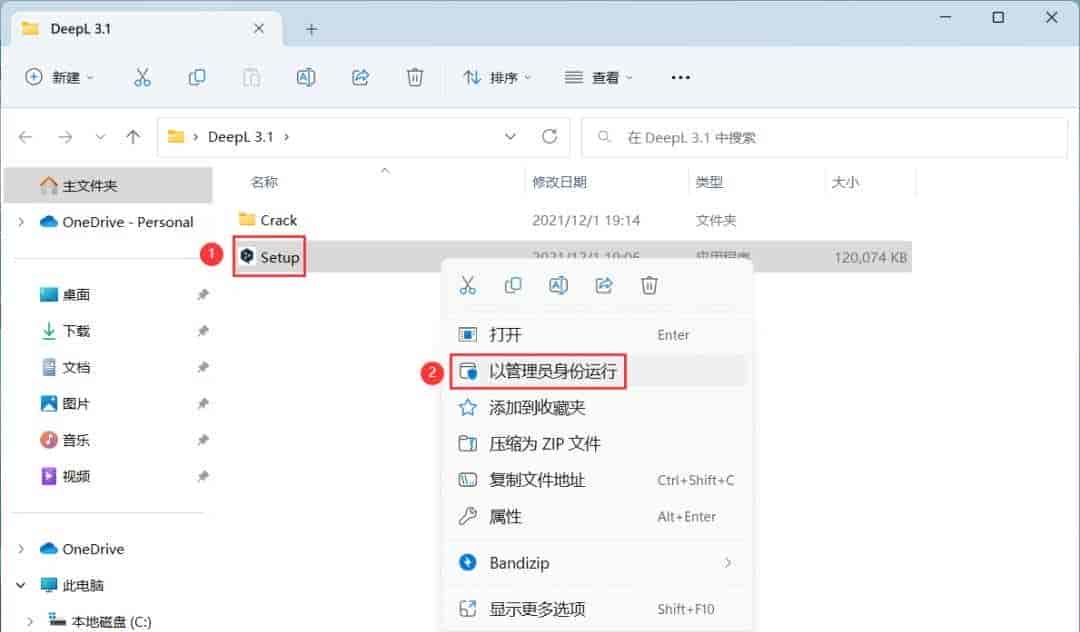The width and height of the screenshot is (1080, 632).
Task: Sort by the 修改日期 column header
Action: (x=559, y=182)
